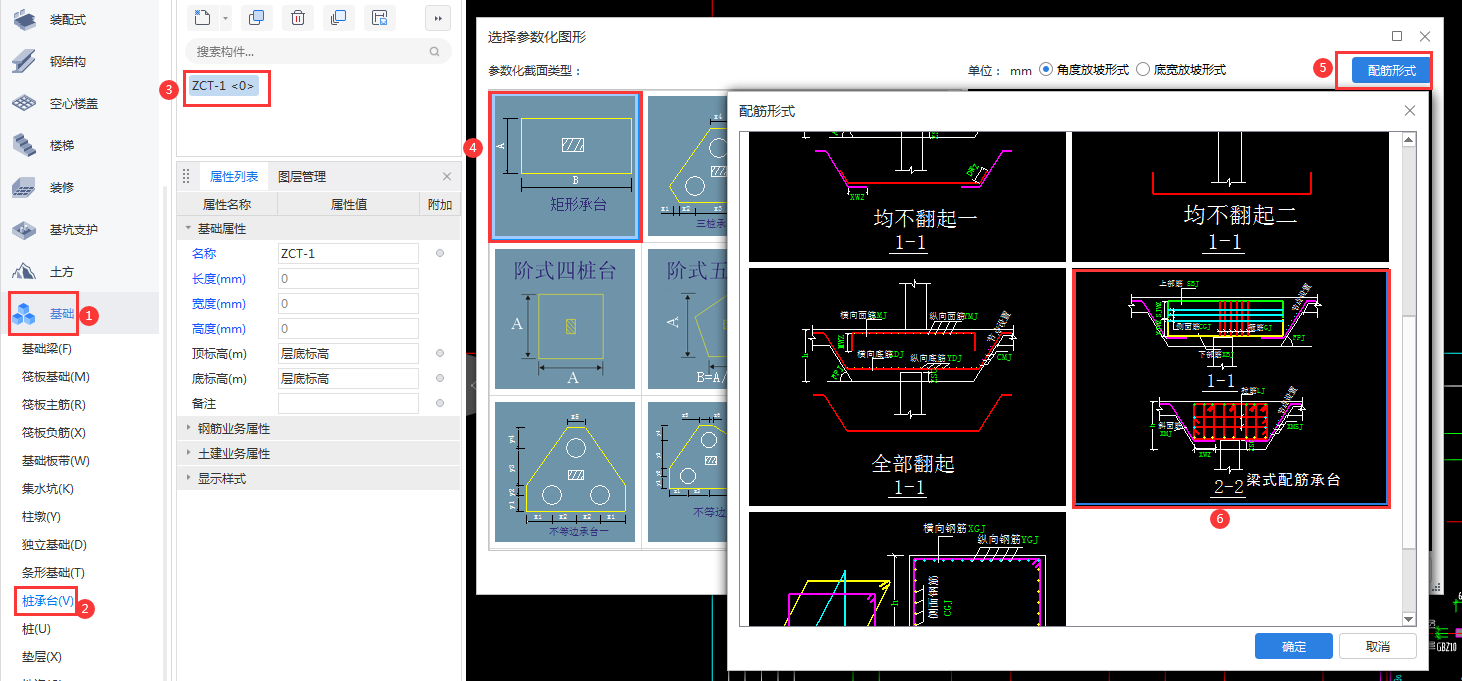
Task: Click scrollbar down arrow in 配筋形式 dialog
Action: tap(1409, 619)
